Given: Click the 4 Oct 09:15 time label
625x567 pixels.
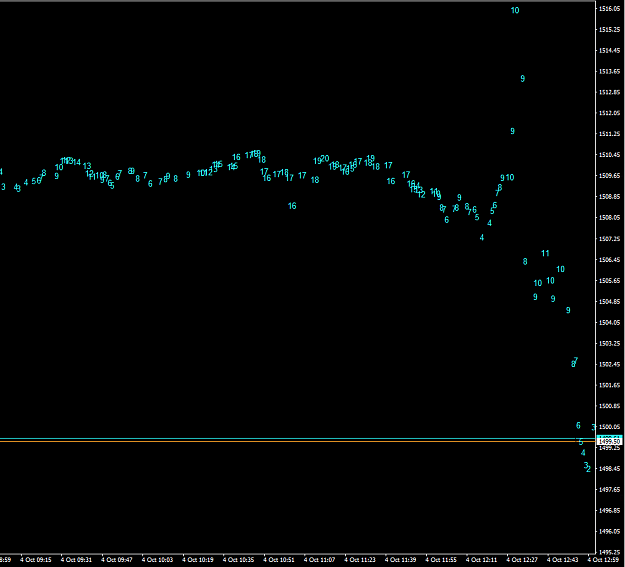Looking at the screenshot, I should (36, 560).
